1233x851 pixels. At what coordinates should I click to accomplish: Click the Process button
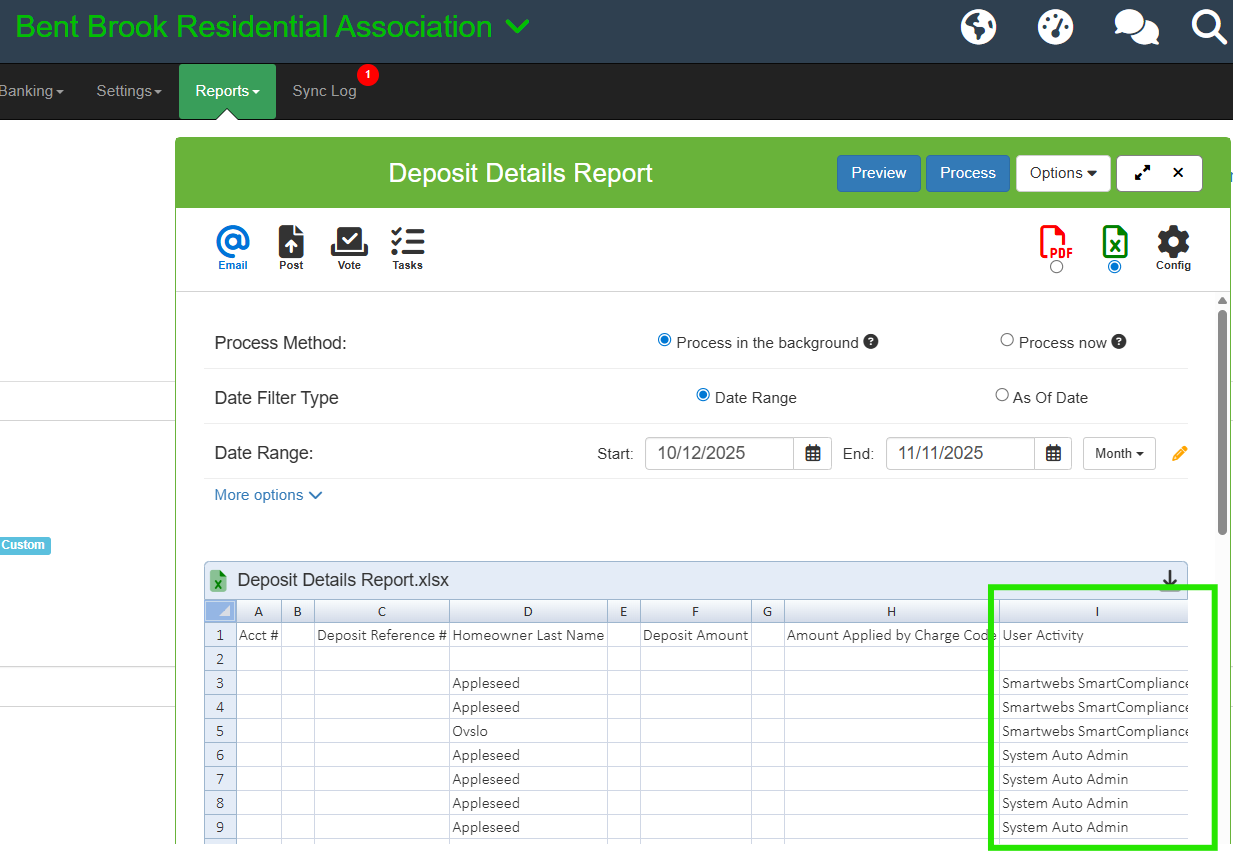tap(967, 173)
